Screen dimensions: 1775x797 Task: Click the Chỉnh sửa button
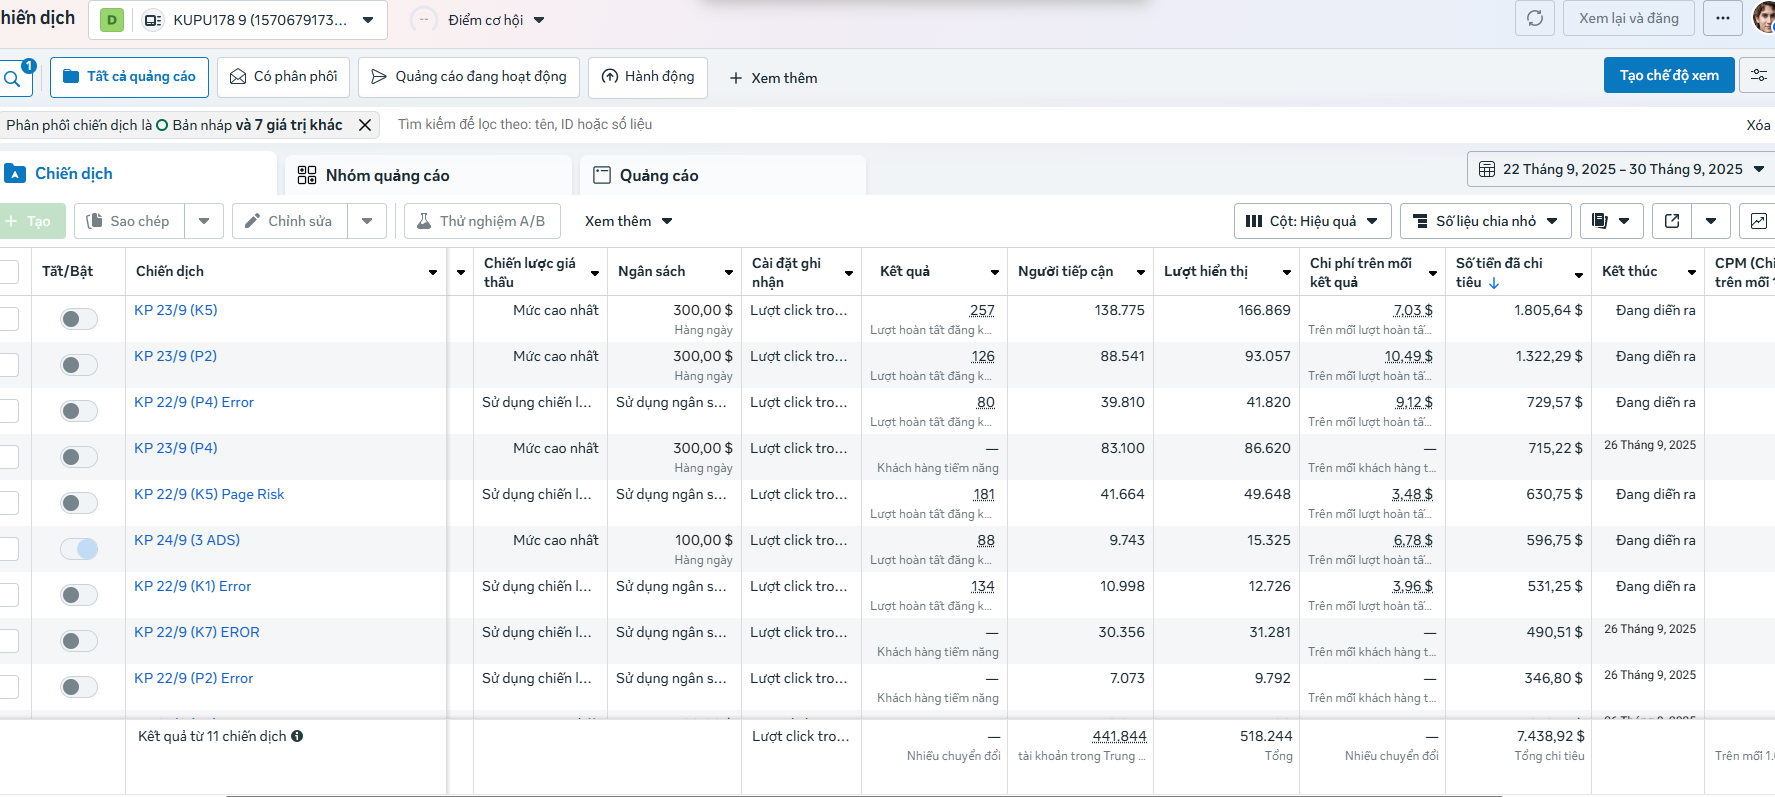coord(290,221)
